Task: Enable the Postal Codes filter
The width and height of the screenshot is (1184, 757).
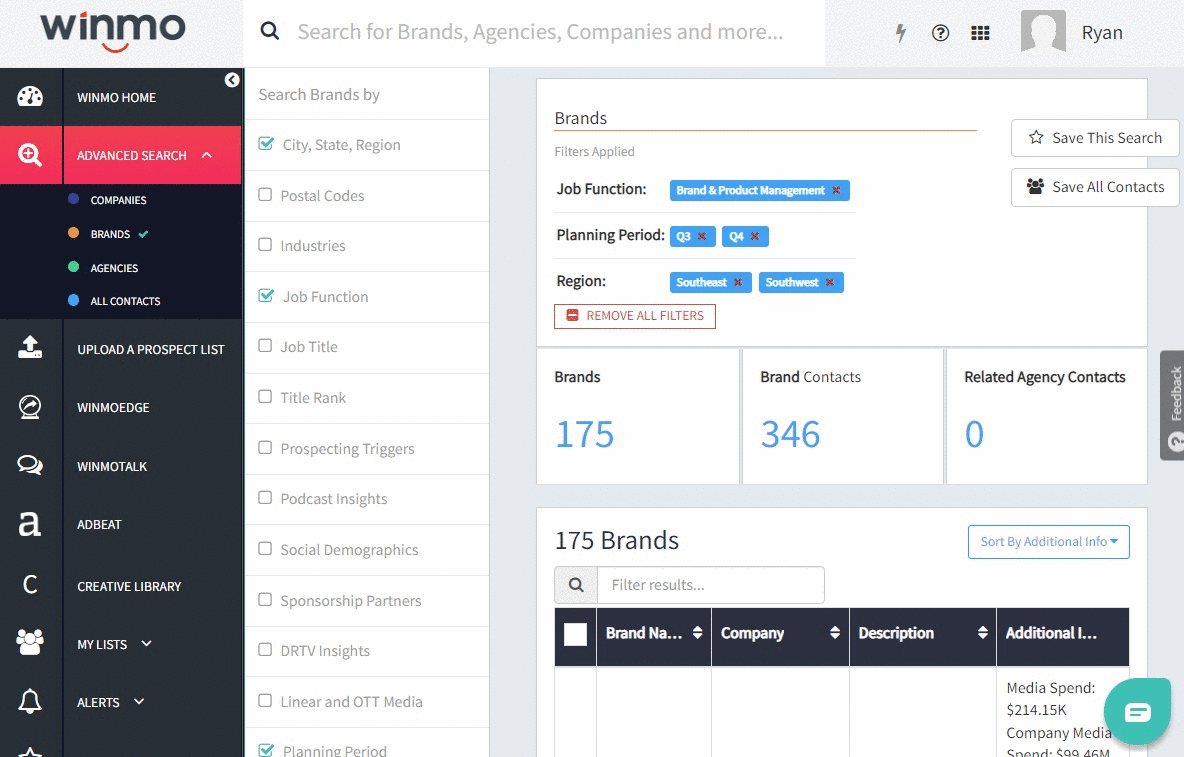Action: click(x=265, y=195)
